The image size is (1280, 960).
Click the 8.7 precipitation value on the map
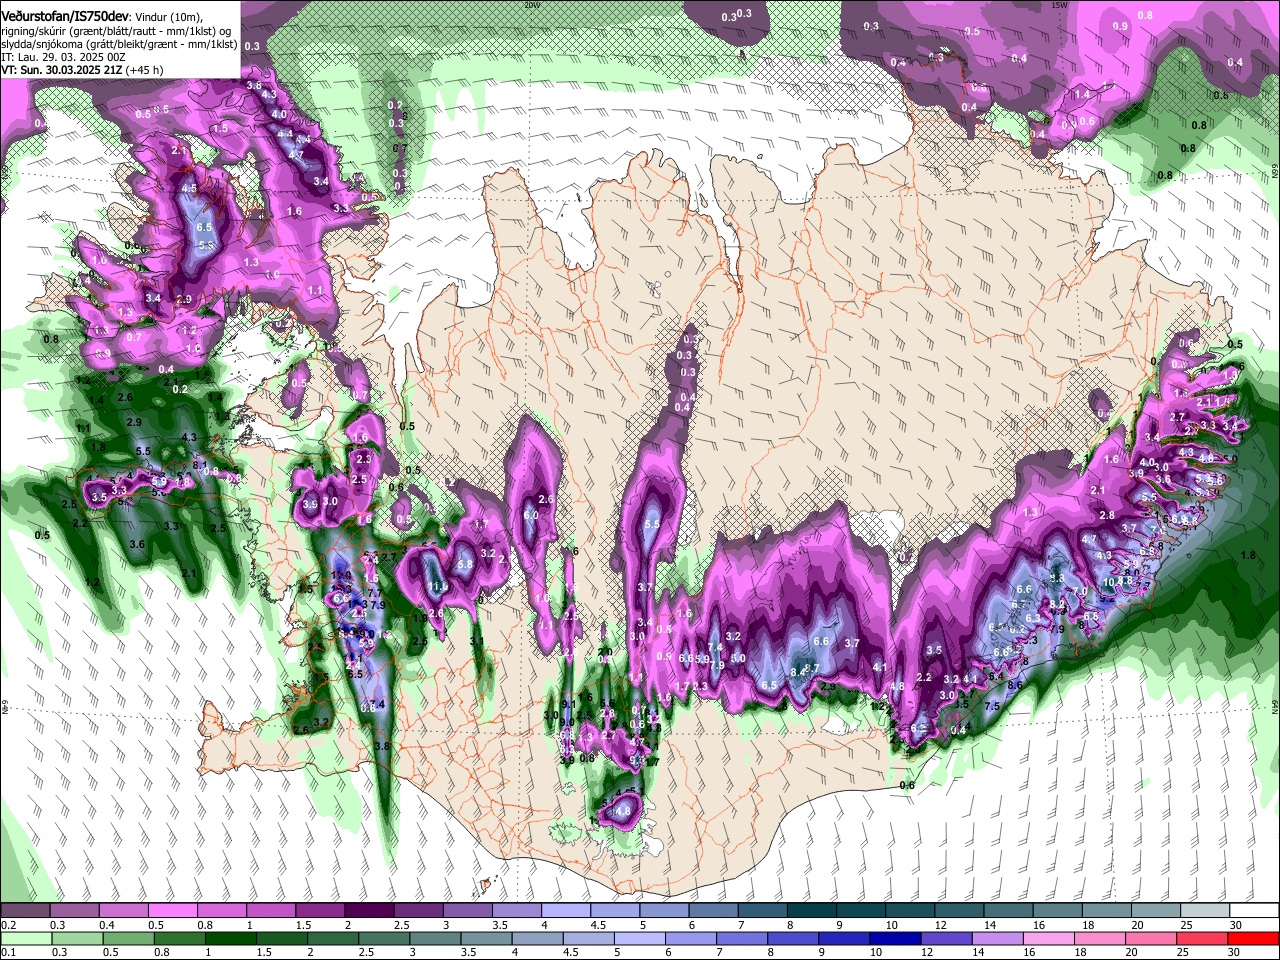(x=812, y=668)
